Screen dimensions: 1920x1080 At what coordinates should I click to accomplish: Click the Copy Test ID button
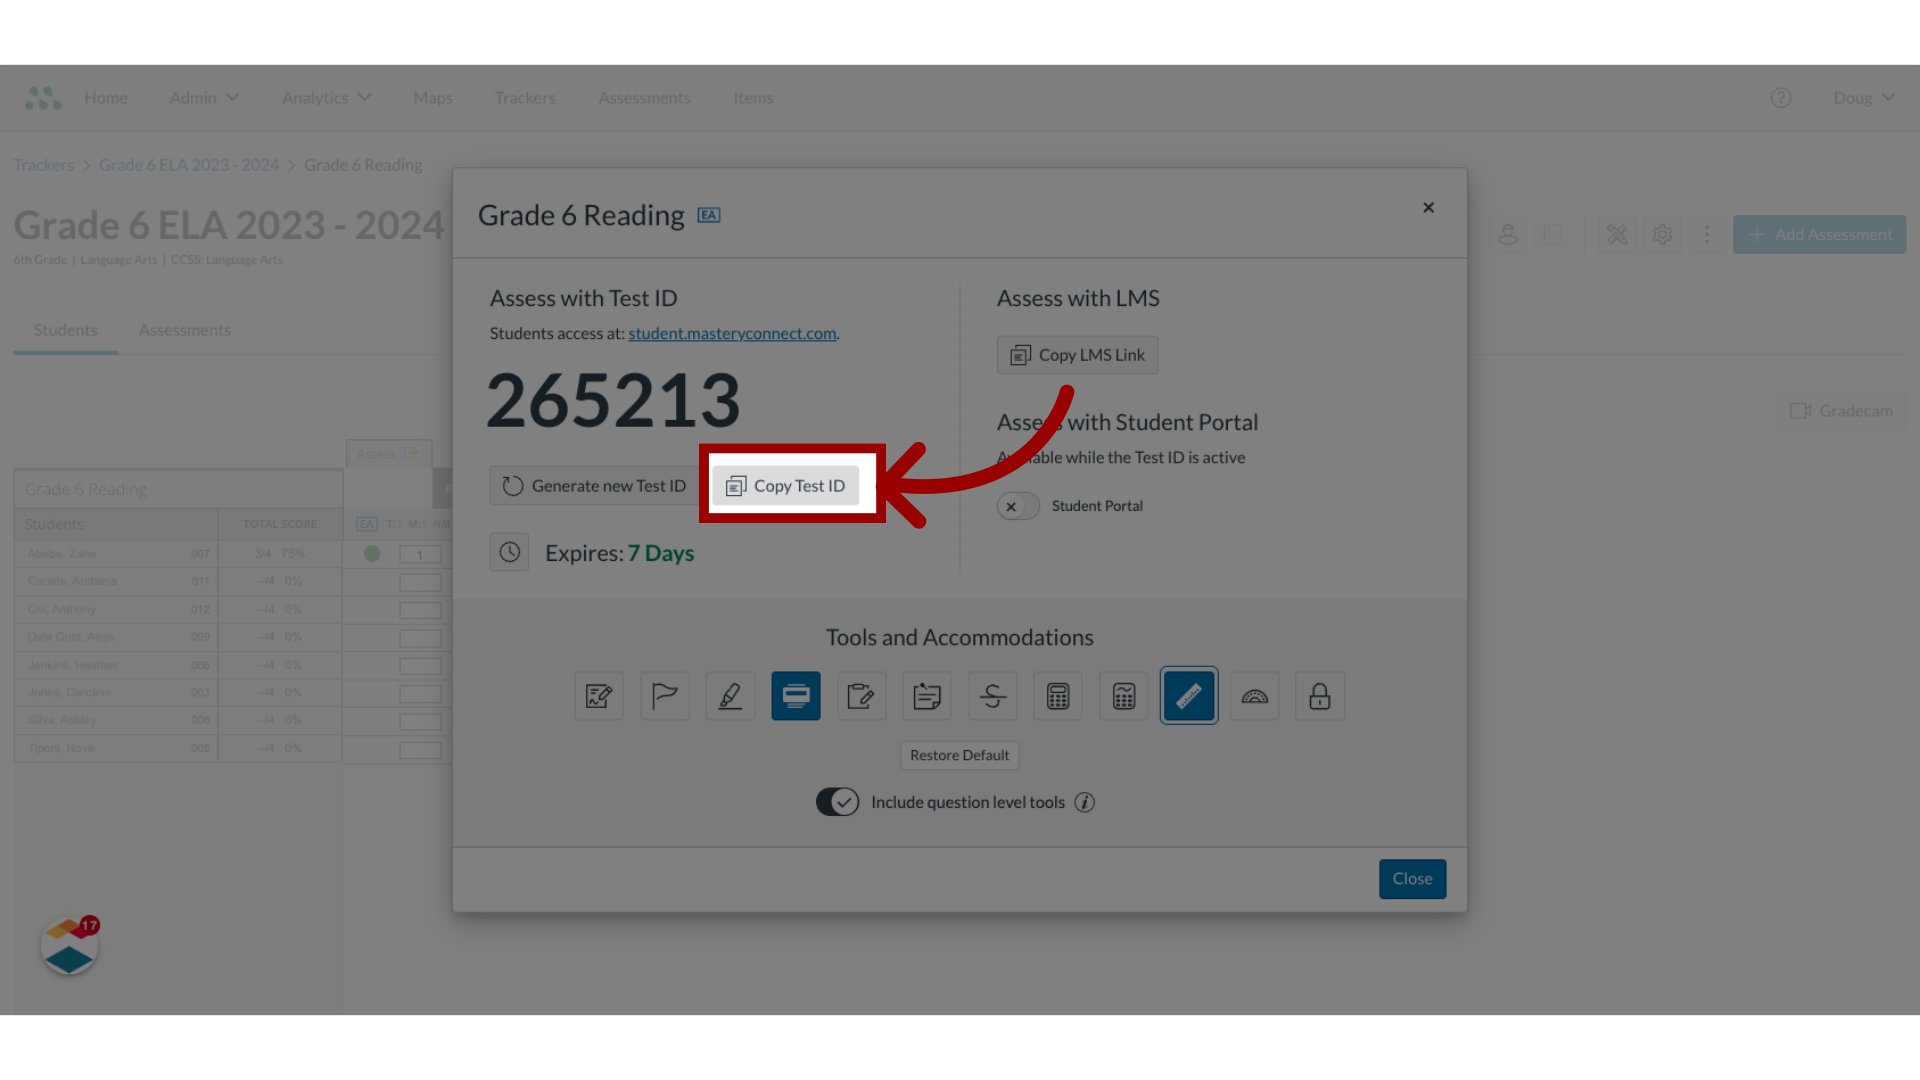(786, 485)
